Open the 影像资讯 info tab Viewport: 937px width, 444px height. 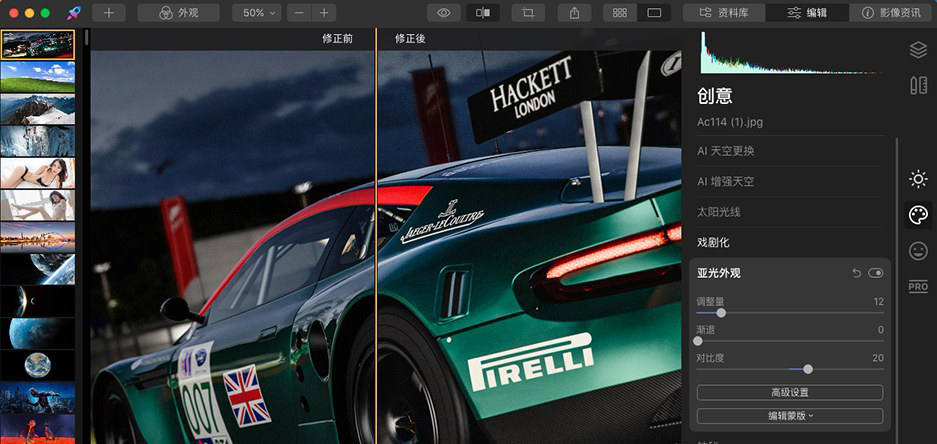(890, 13)
